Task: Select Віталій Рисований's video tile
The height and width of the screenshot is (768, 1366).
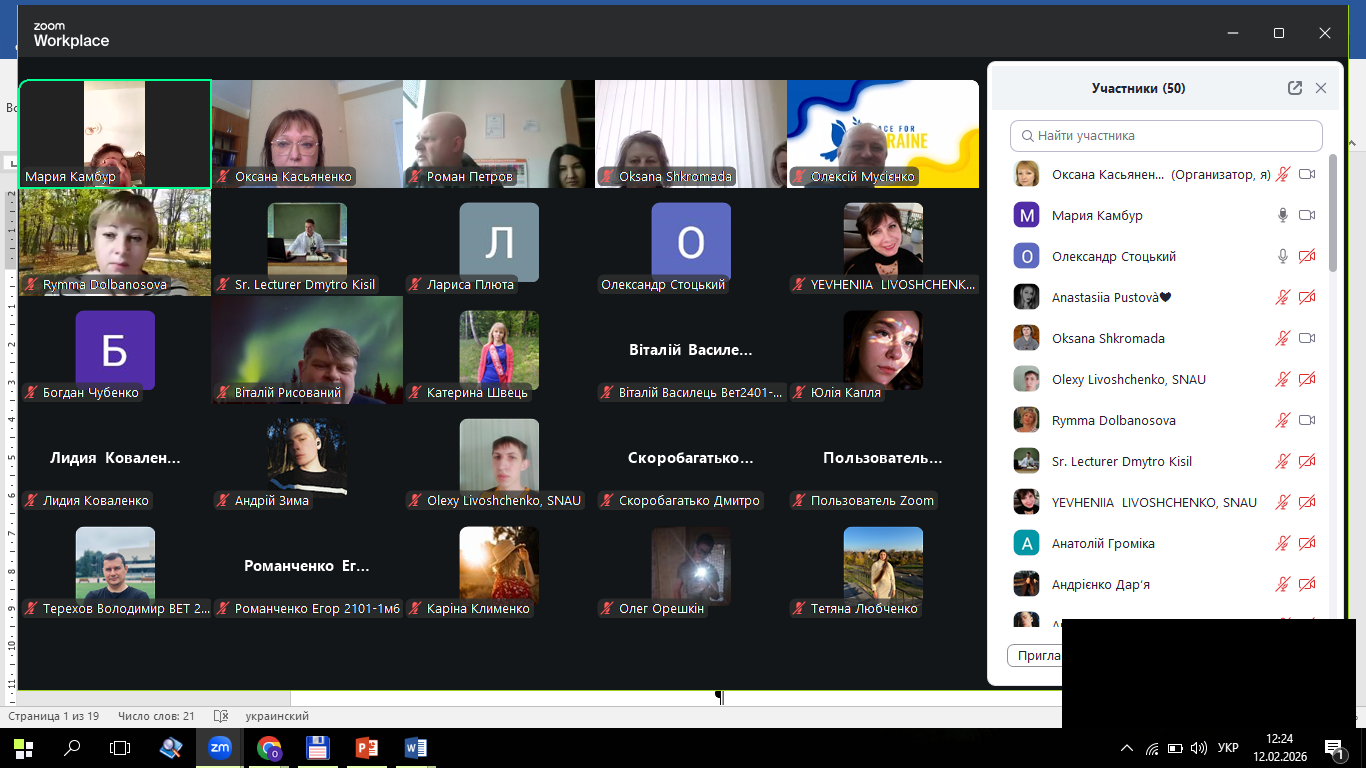Action: coord(307,350)
